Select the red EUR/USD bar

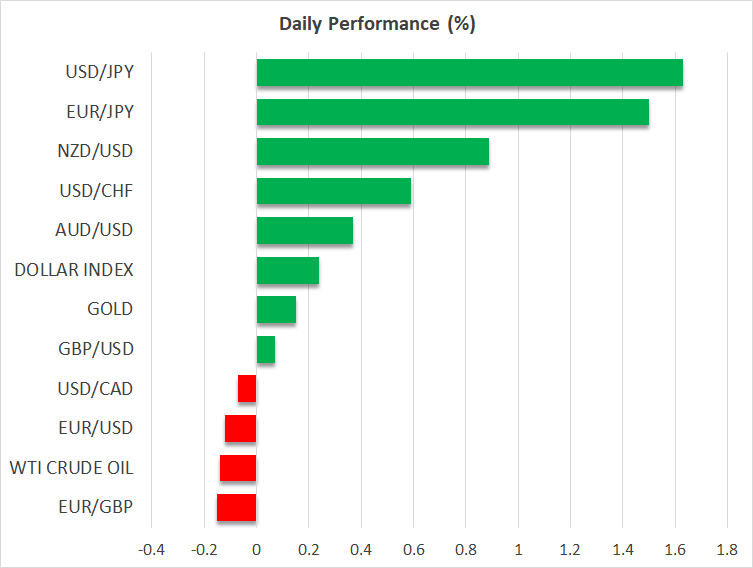pos(240,428)
